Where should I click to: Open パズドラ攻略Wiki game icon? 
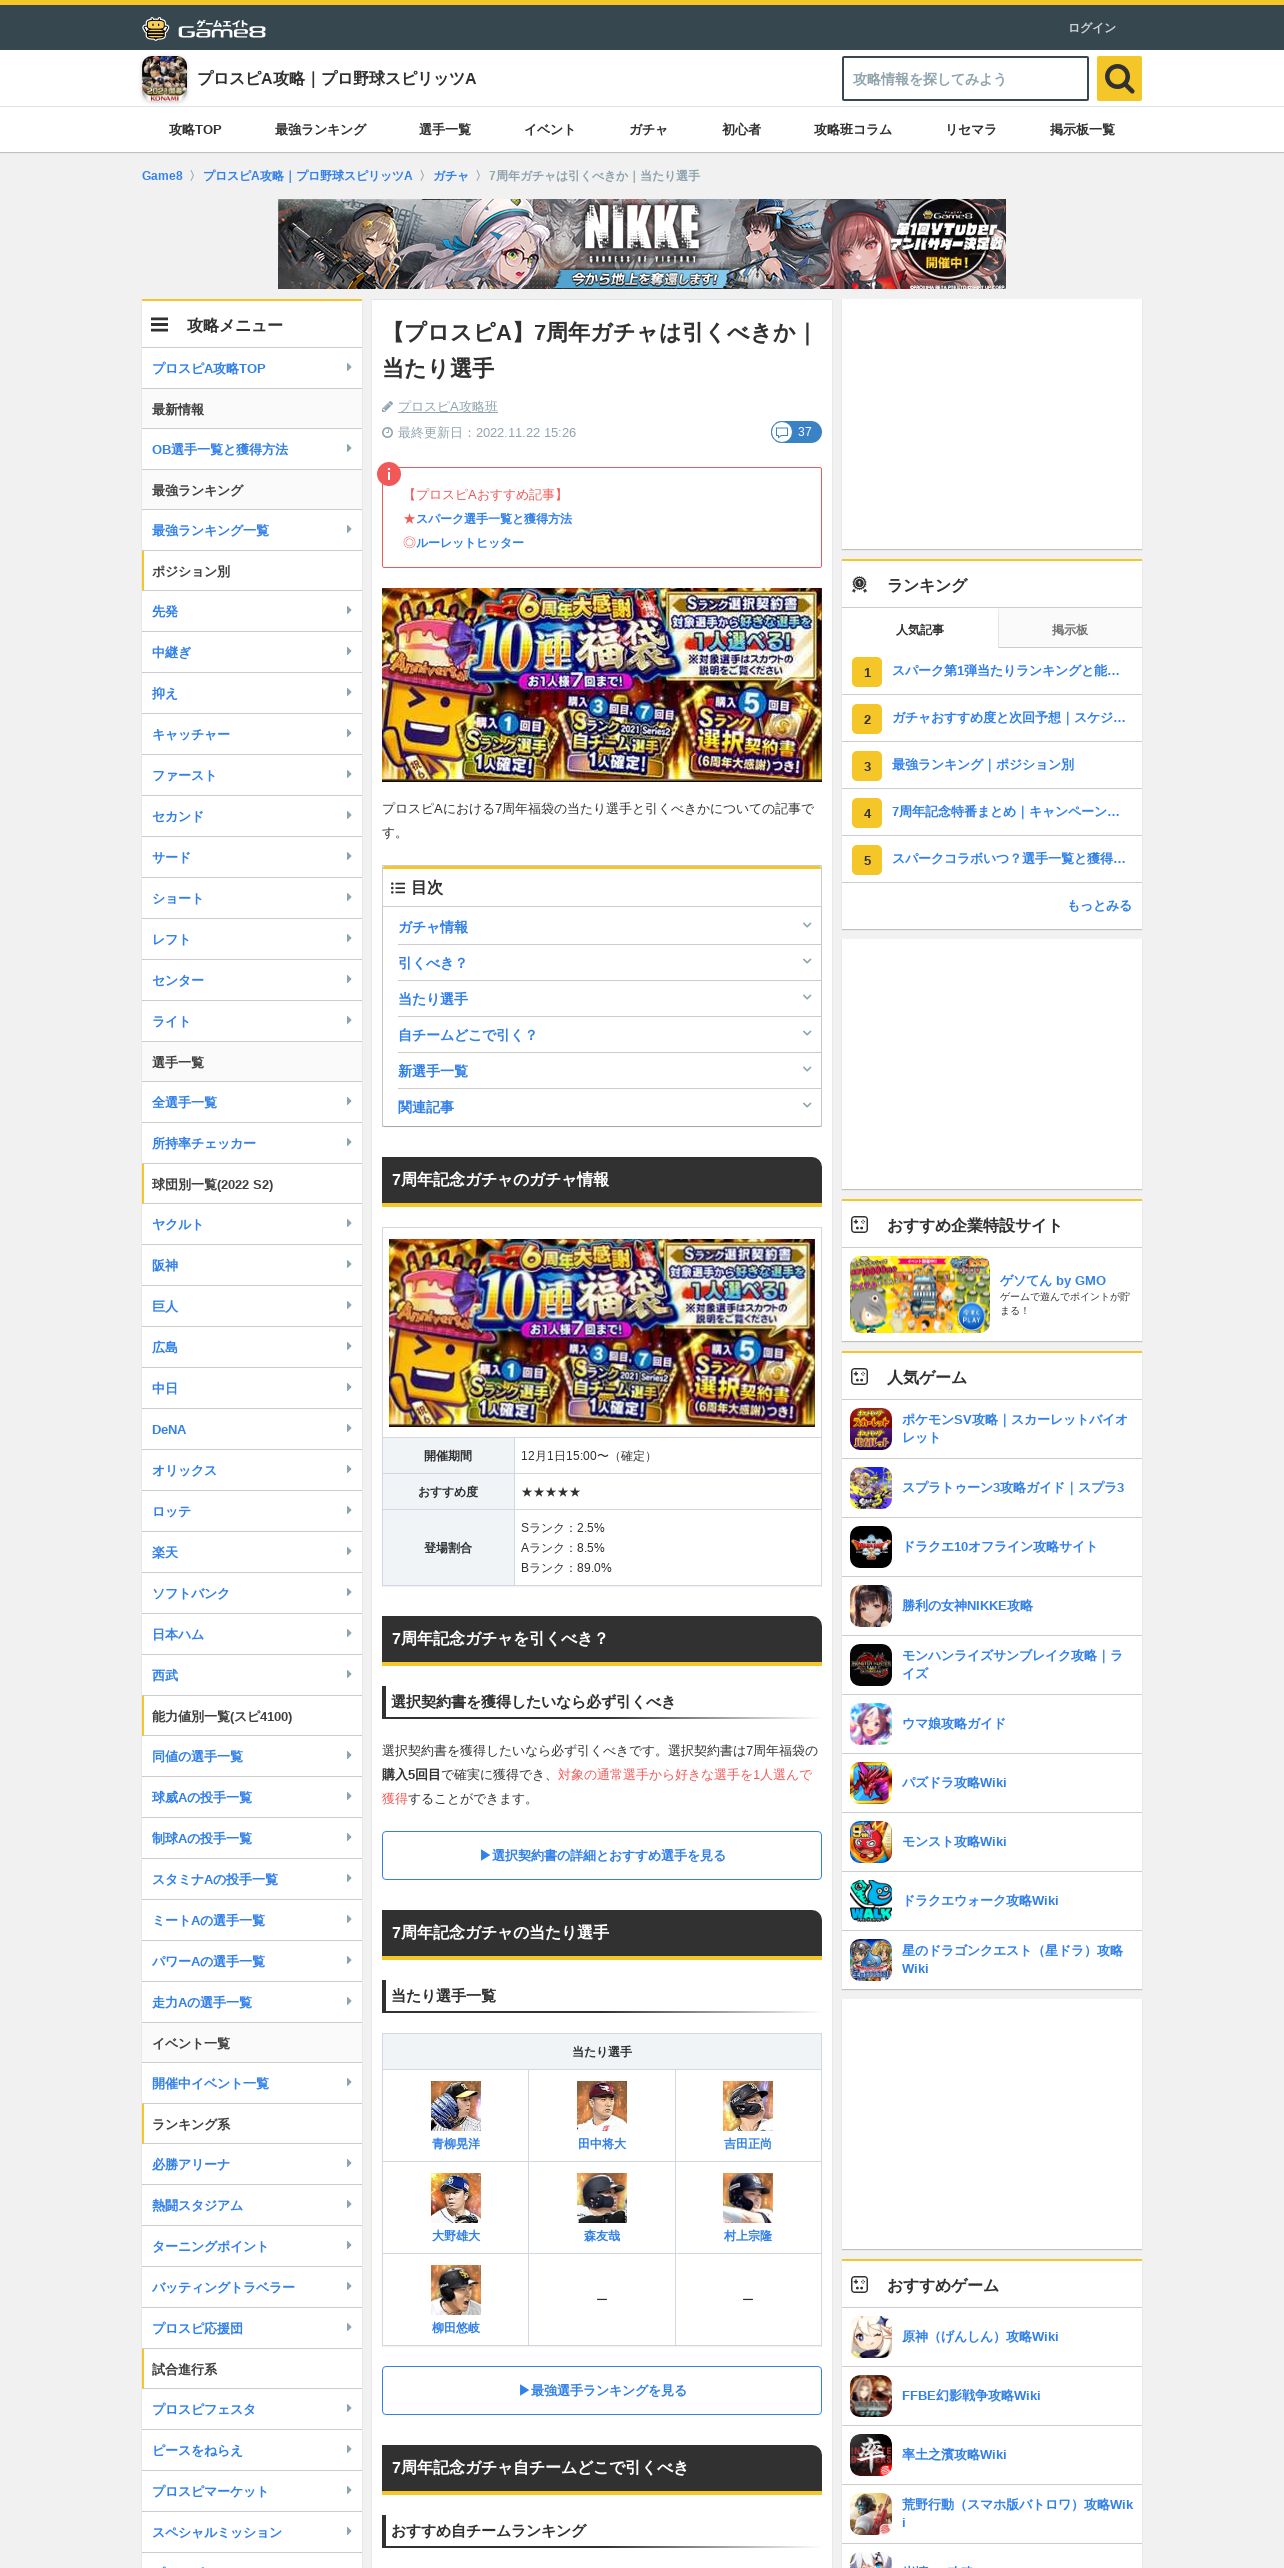871,1783
